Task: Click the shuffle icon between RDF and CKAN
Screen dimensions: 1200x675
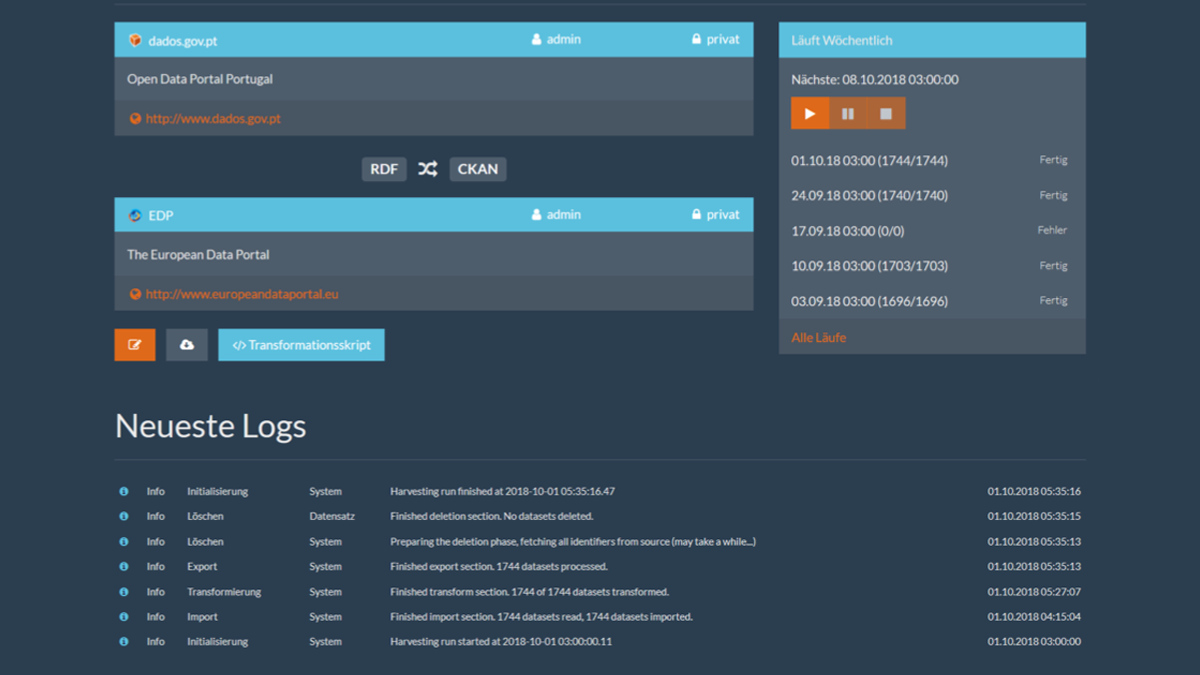Action: click(x=427, y=169)
